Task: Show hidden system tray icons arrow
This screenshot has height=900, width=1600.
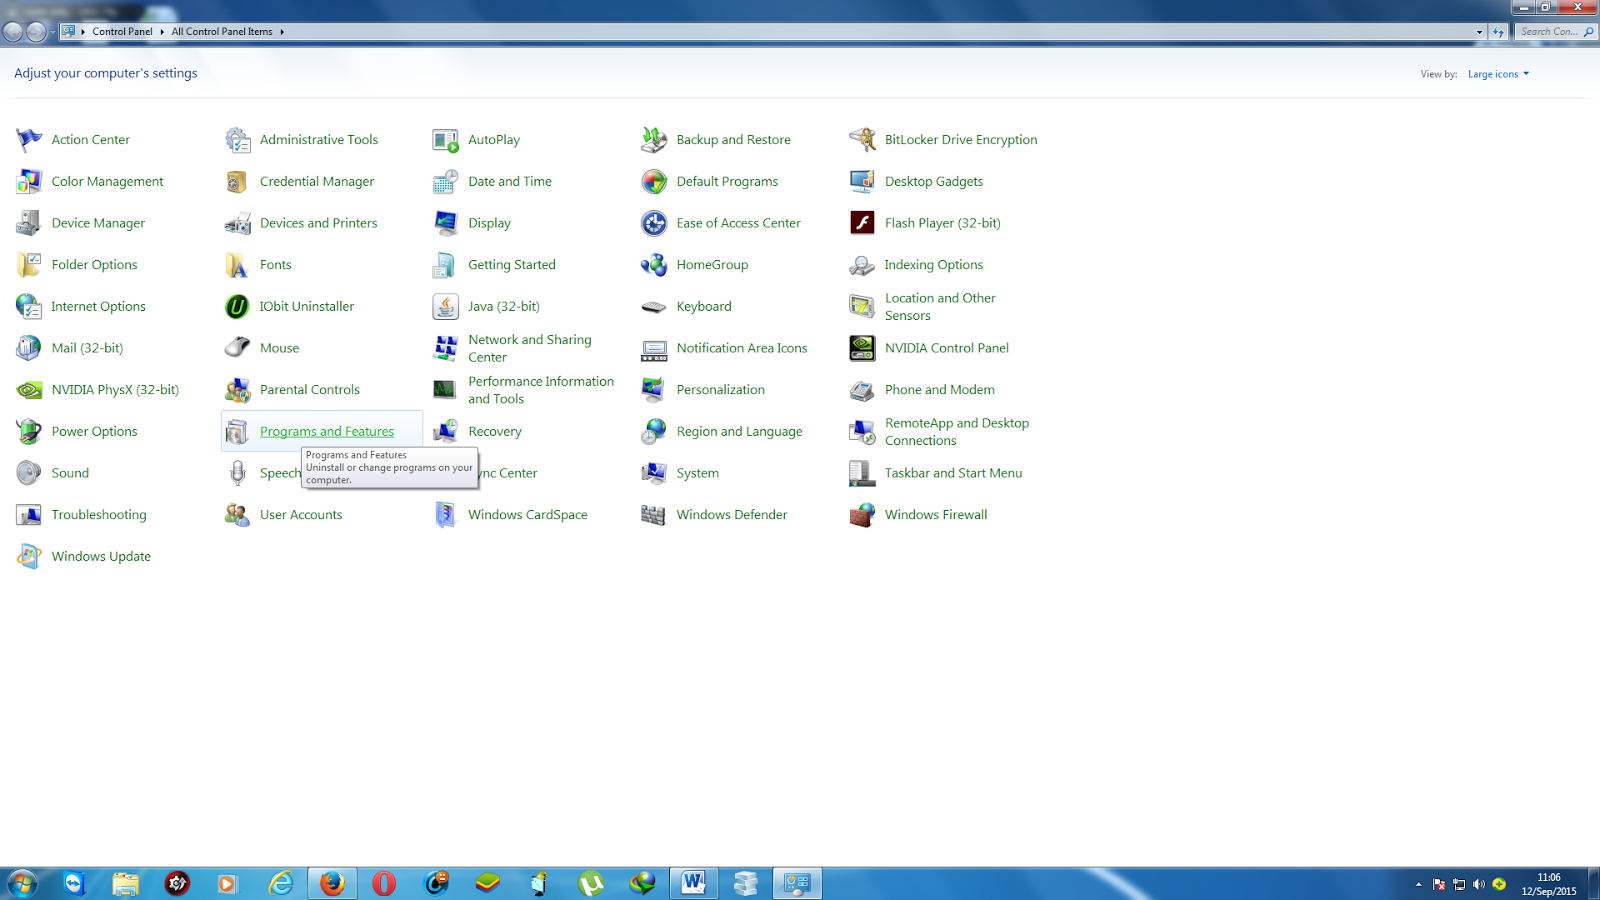Action: pyautogui.click(x=1418, y=884)
